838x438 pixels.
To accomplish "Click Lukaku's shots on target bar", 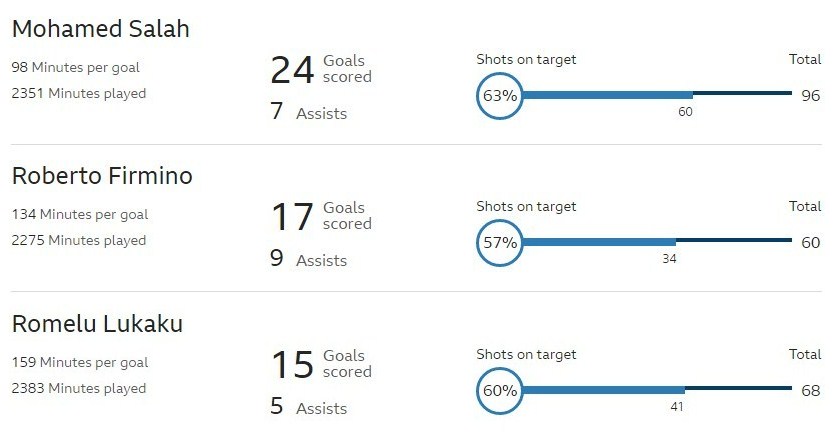I will click(x=602, y=390).
